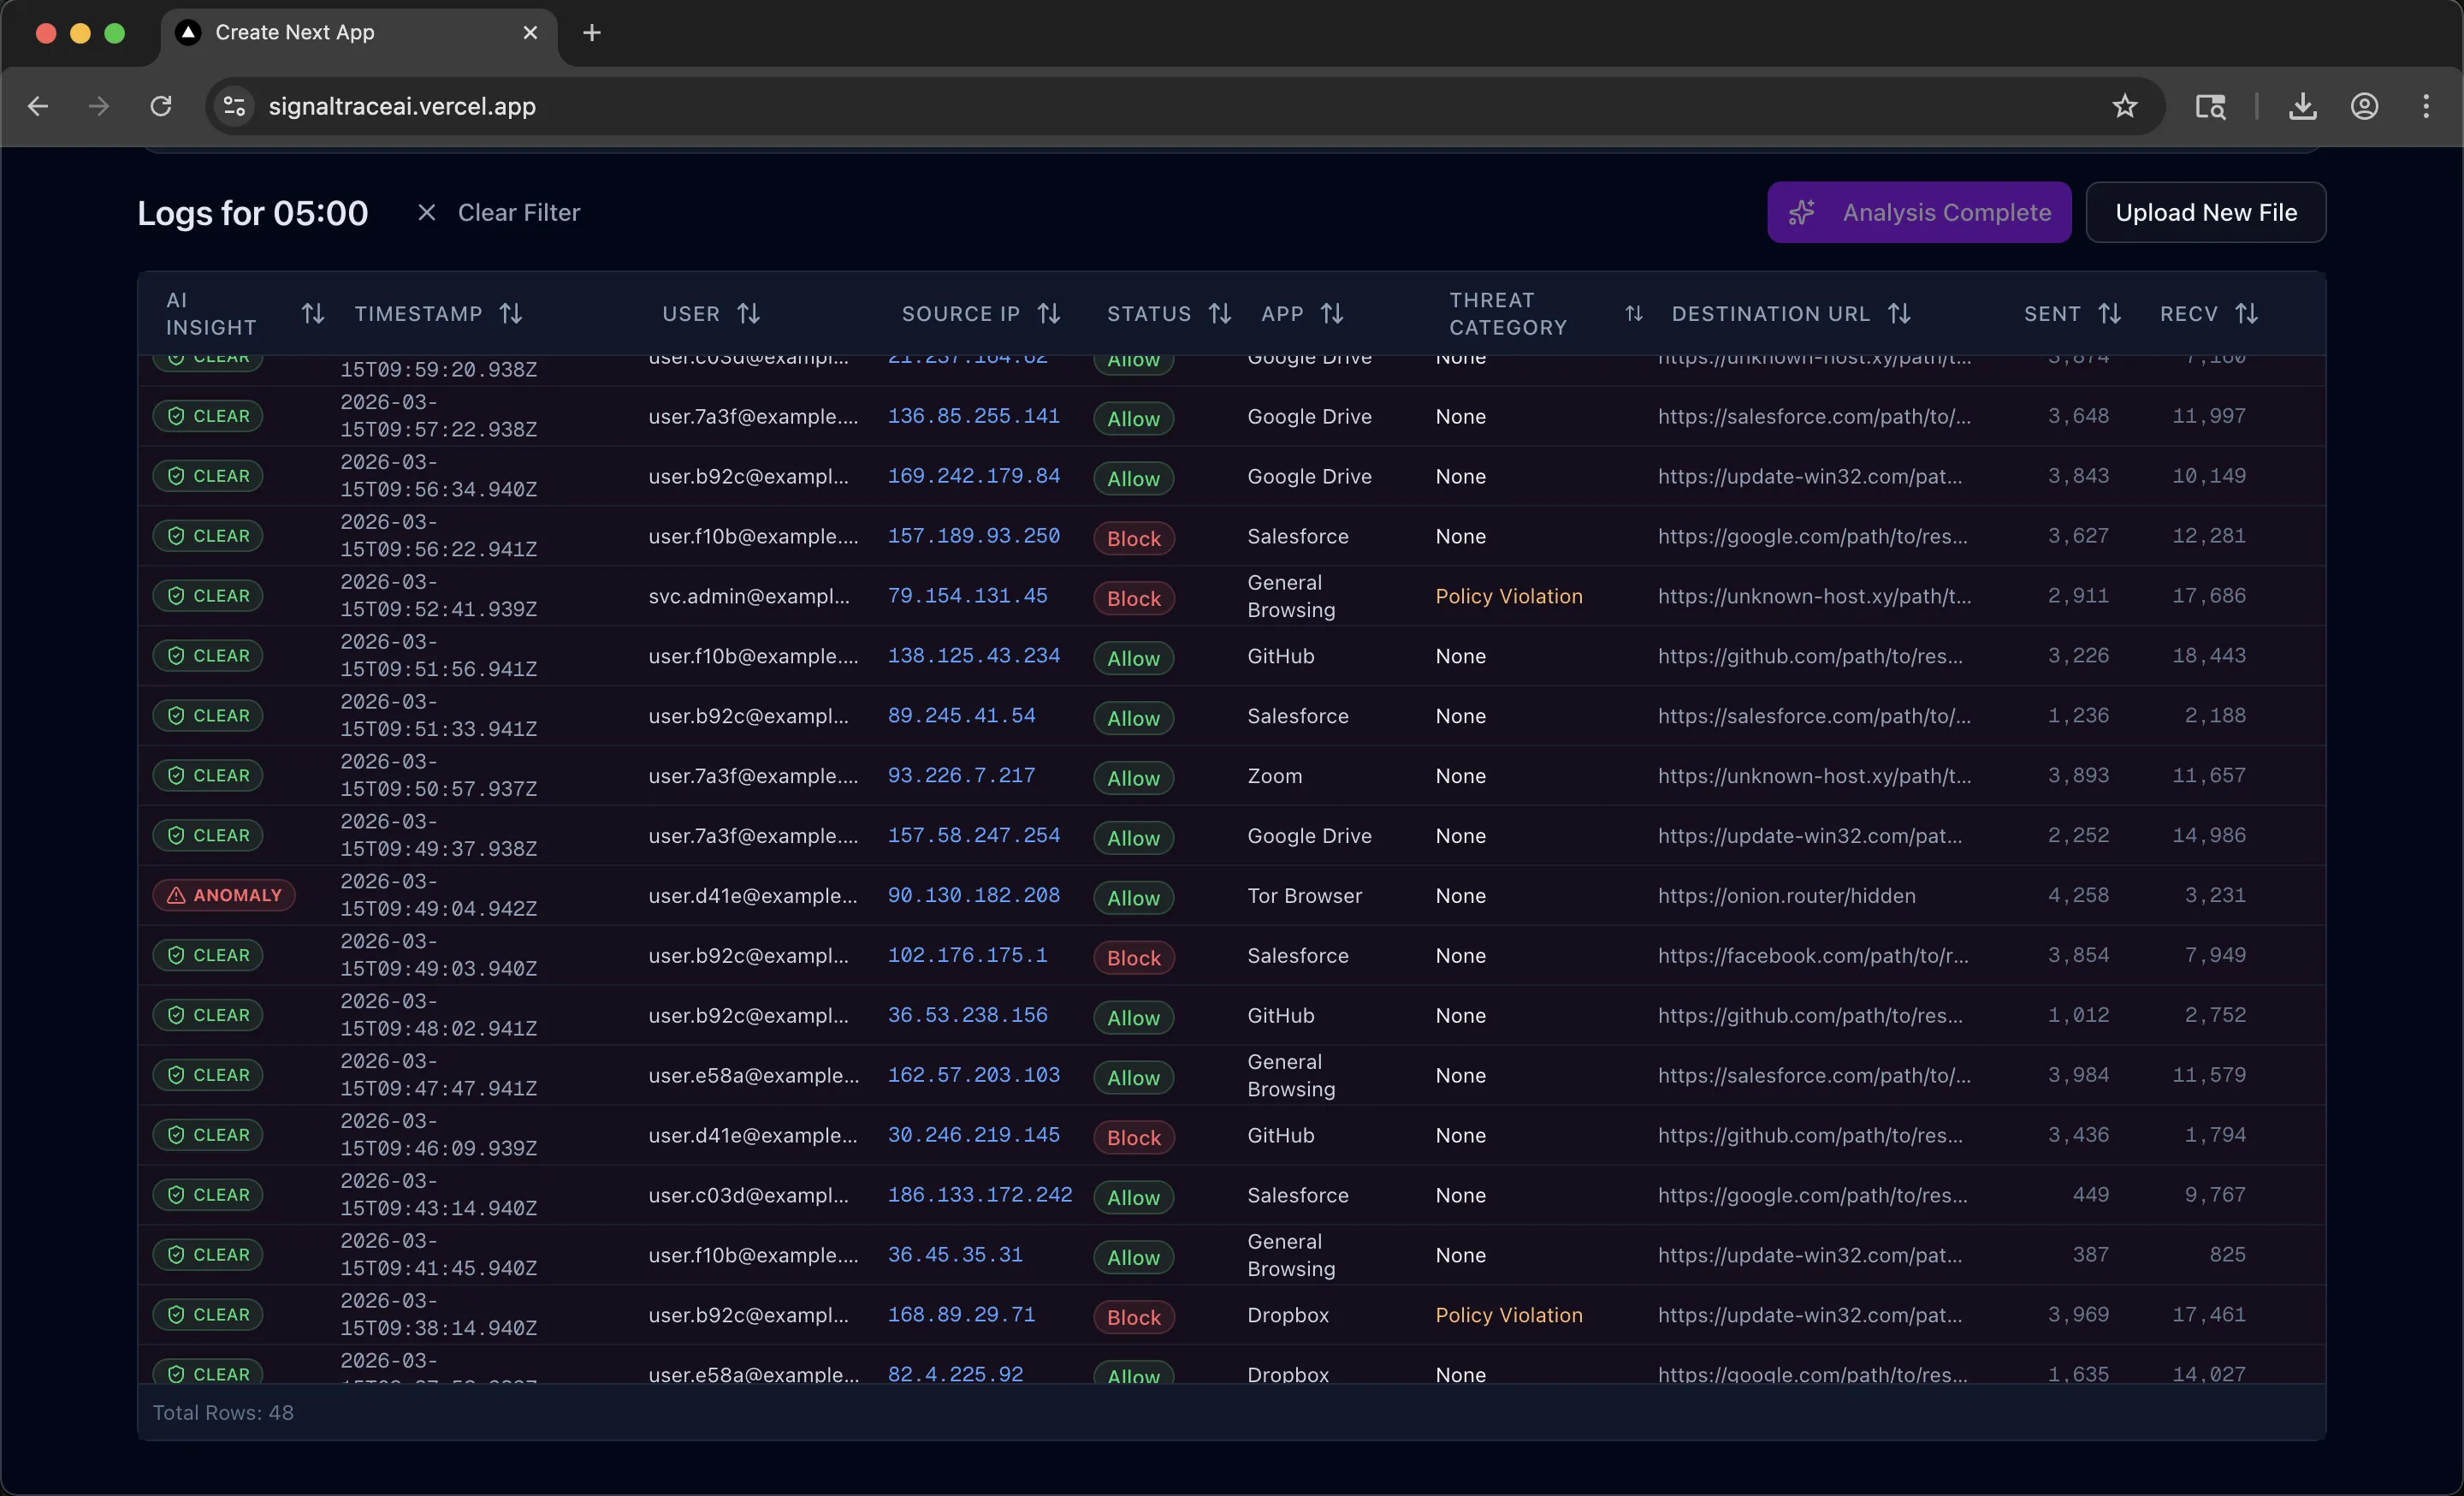This screenshot has width=2464, height=1496.
Task: Toggle sorting on the RECV column
Action: [x=2249, y=313]
